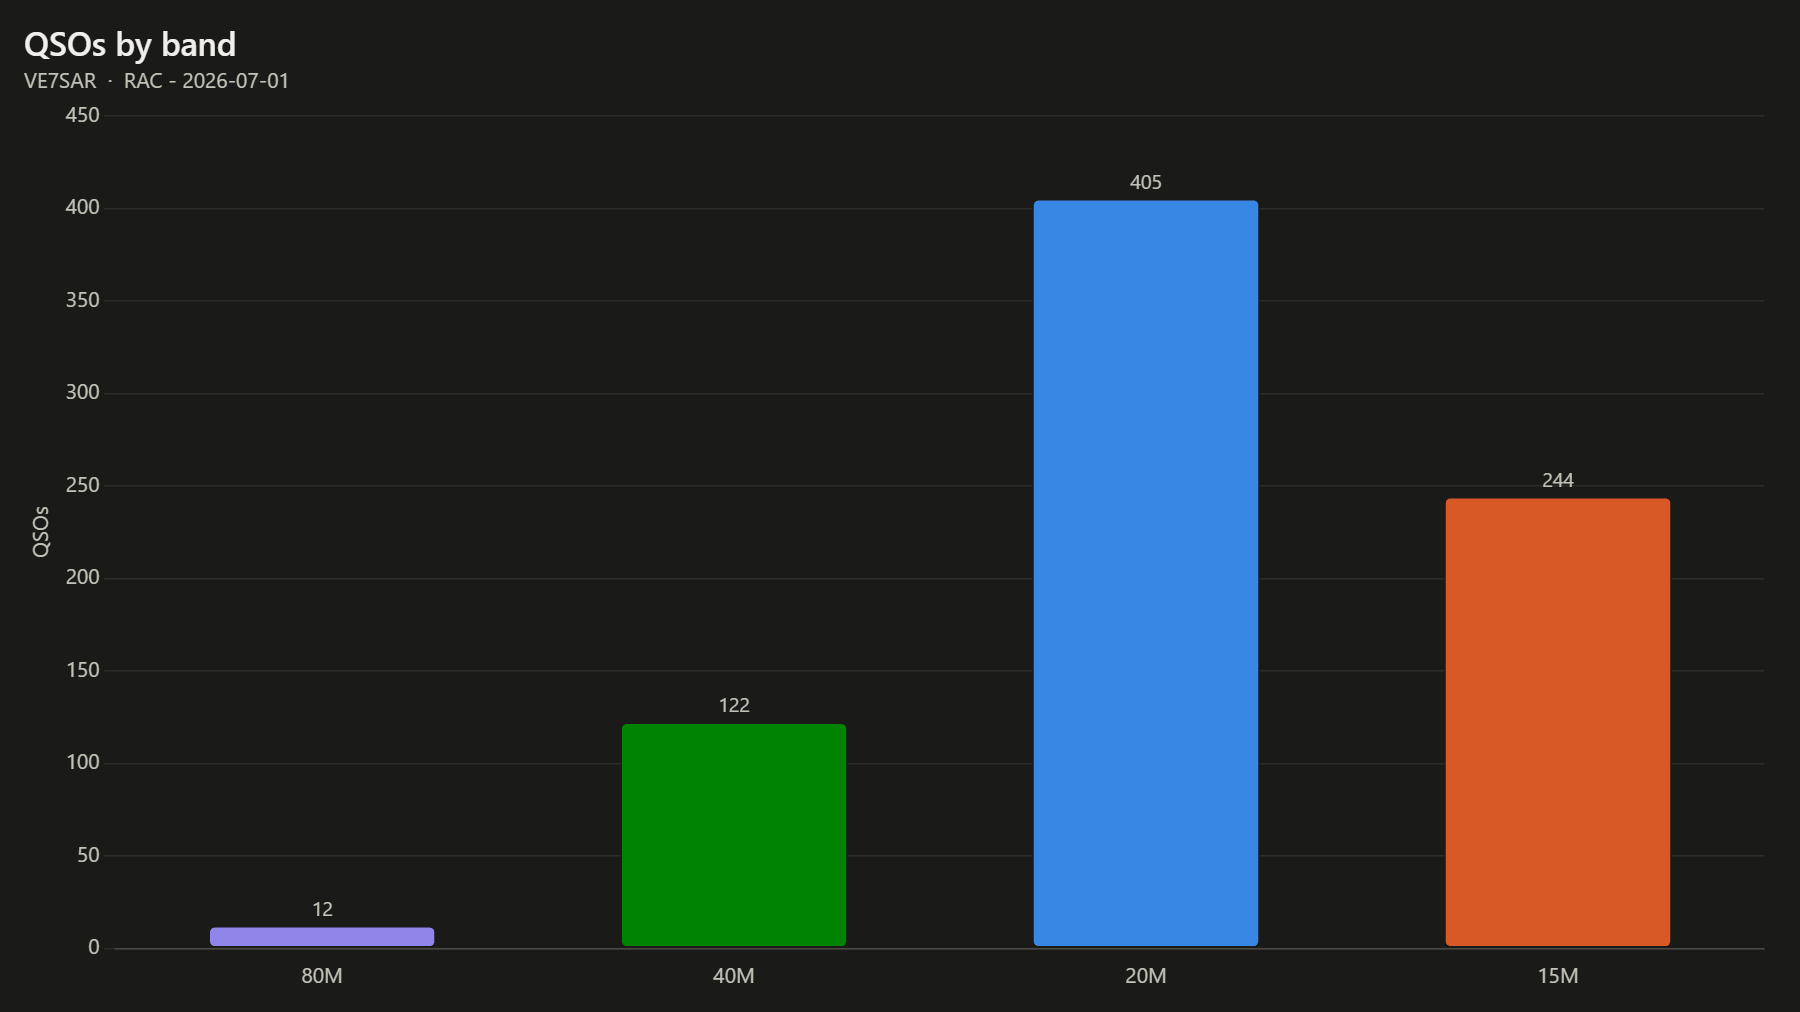This screenshot has height=1012, width=1800.
Task: Click the subtitle VE7SAR · RAC - 2026-07-01
Action: (x=157, y=81)
